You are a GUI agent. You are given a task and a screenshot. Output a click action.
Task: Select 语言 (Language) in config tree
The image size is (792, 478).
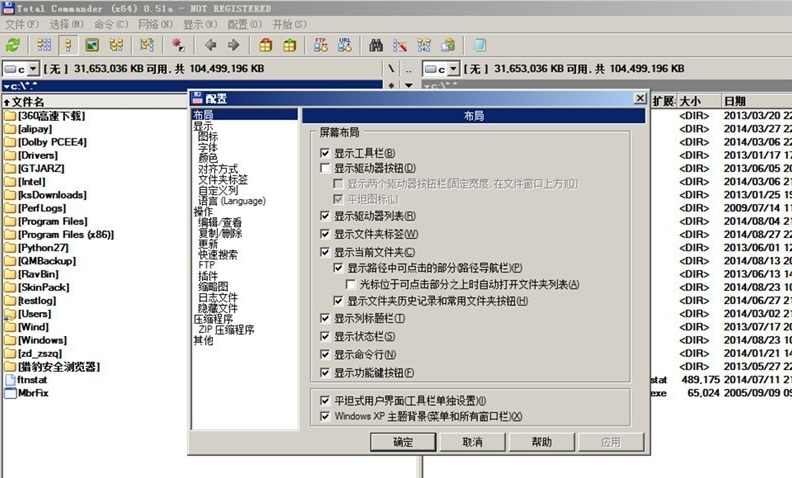tap(232, 201)
